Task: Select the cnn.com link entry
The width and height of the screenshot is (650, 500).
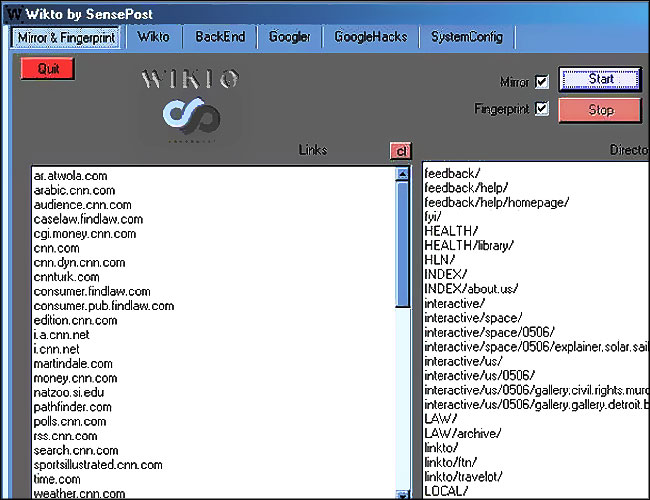Action: pyautogui.click(x=56, y=248)
